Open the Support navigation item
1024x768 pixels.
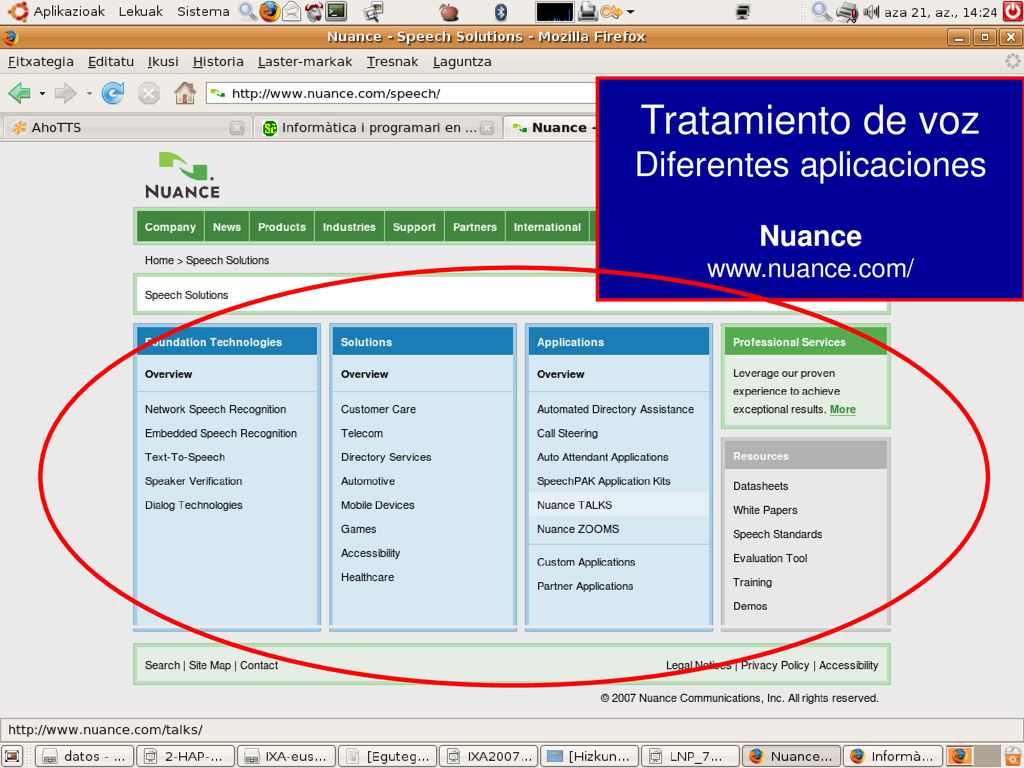(x=414, y=227)
